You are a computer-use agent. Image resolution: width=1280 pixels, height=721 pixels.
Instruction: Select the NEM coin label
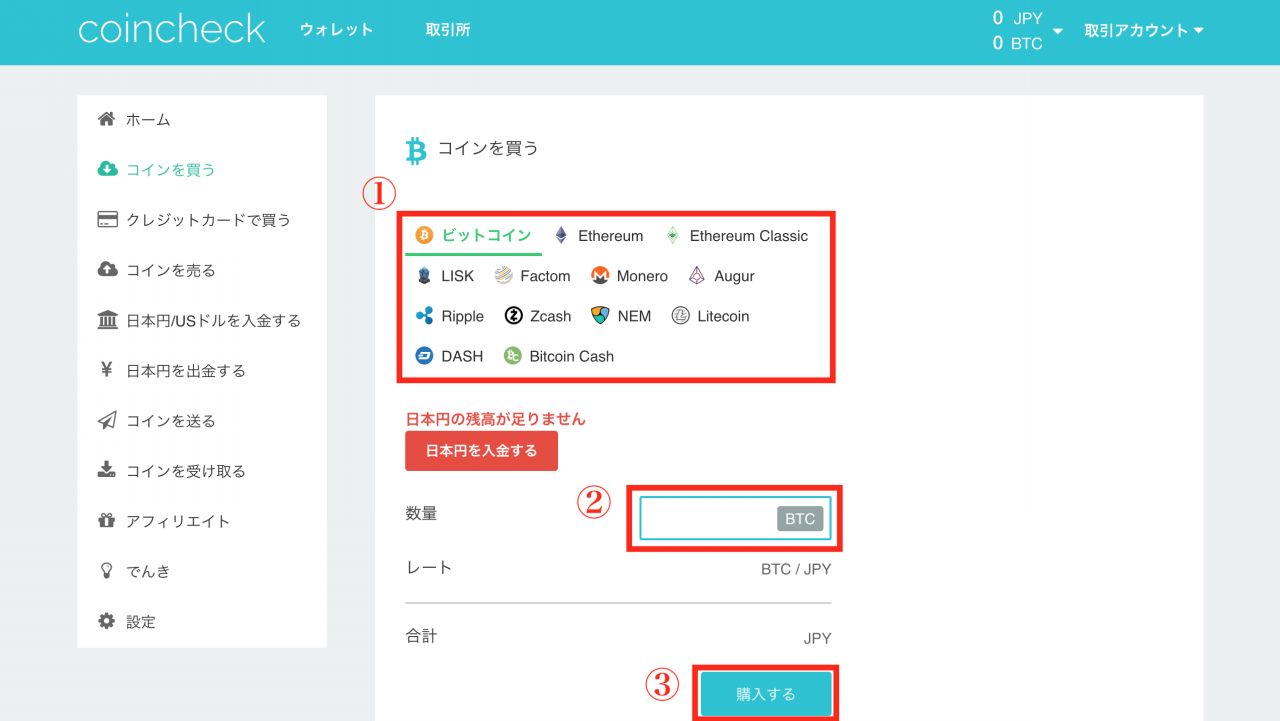point(634,316)
